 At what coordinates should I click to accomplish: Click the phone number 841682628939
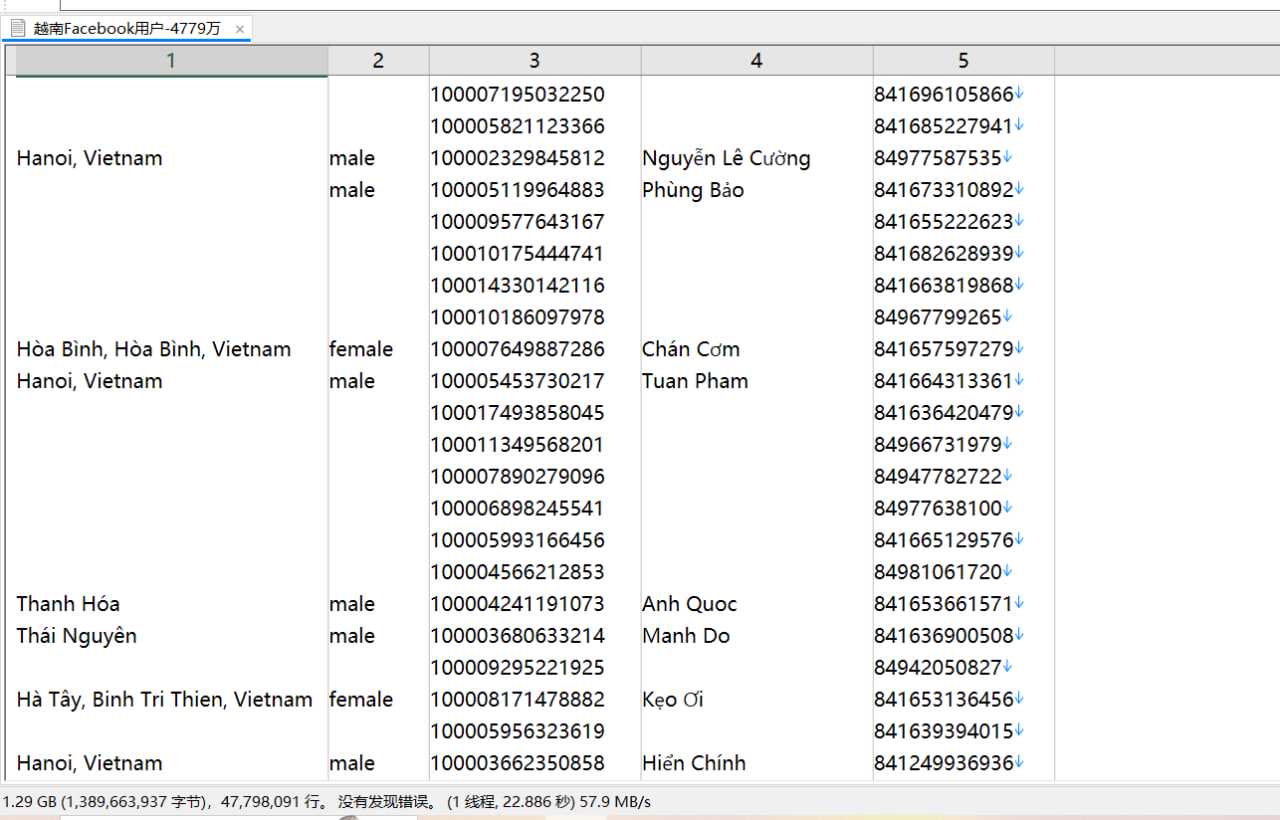tap(944, 254)
